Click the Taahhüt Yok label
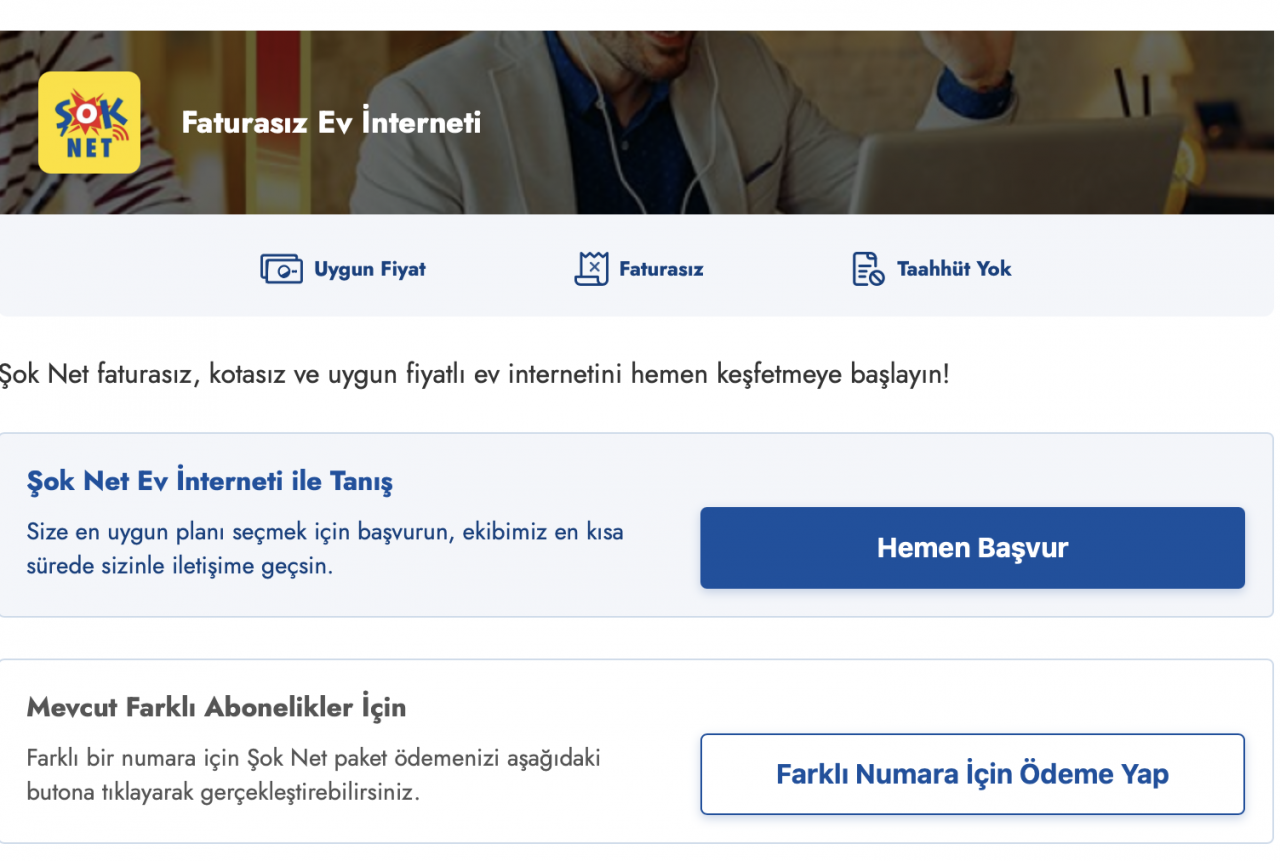Image resolution: width=1280 pixels, height=861 pixels. [954, 269]
